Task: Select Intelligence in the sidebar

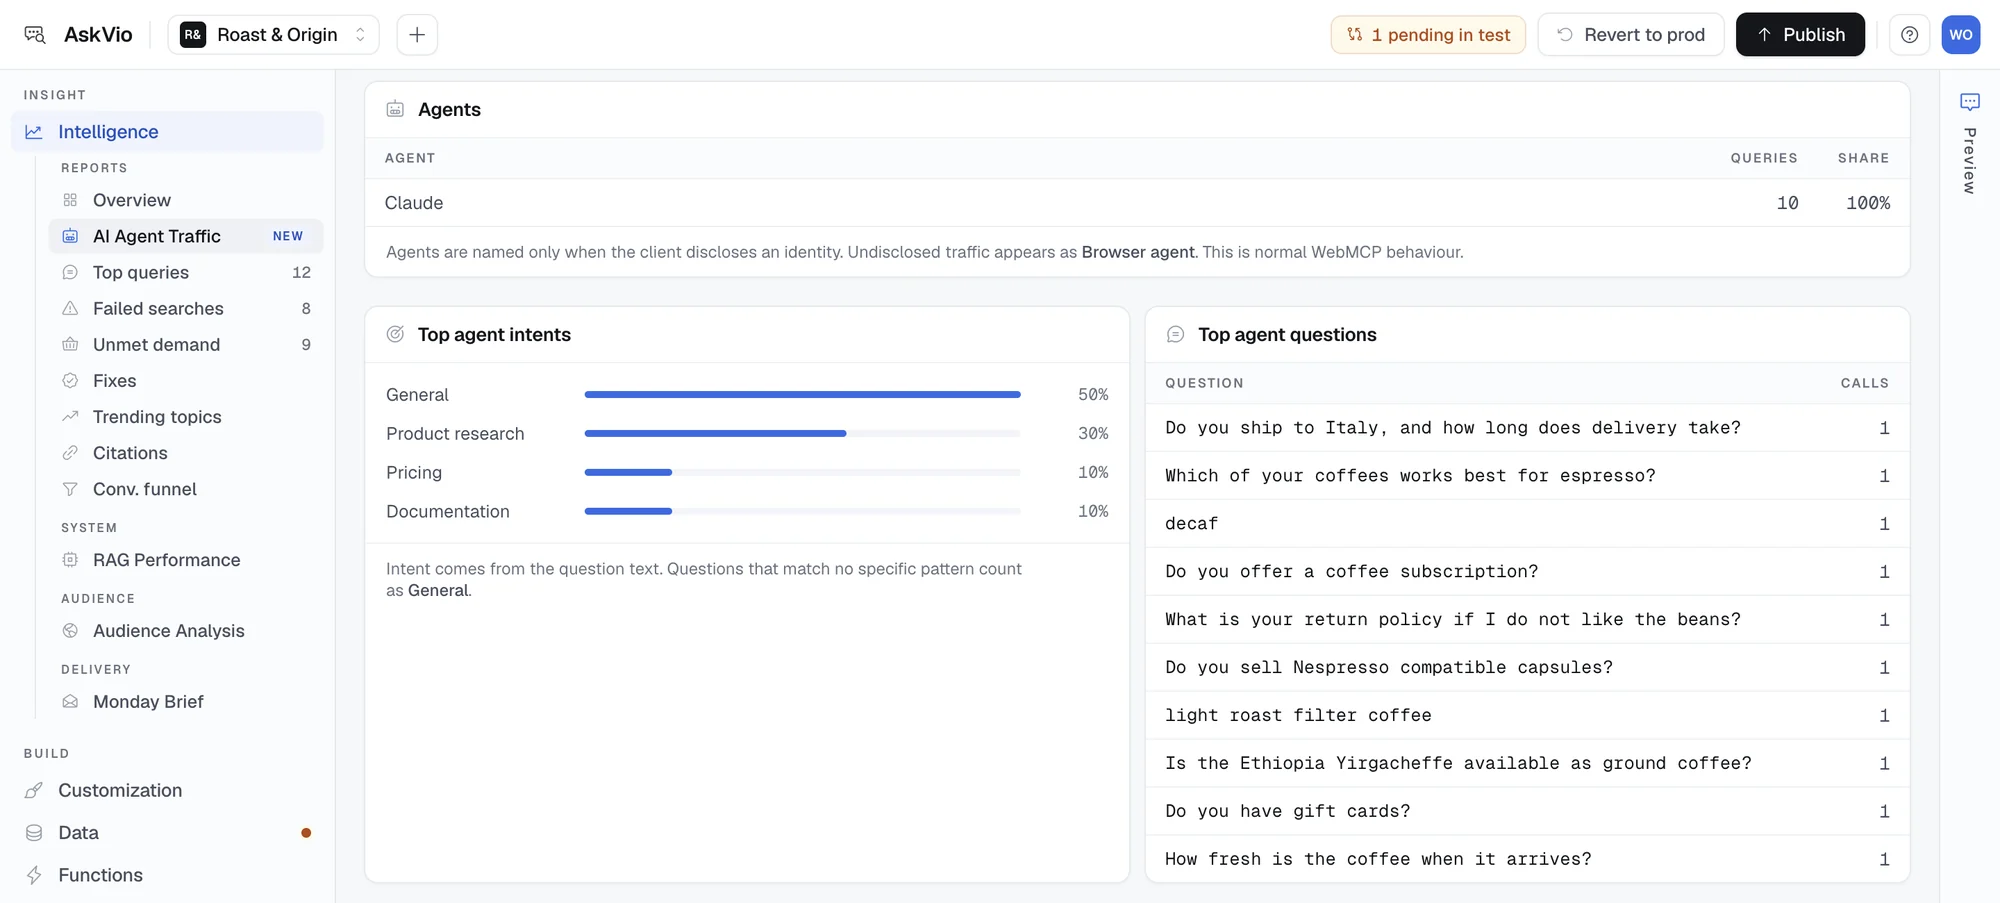Action: (167, 132)
